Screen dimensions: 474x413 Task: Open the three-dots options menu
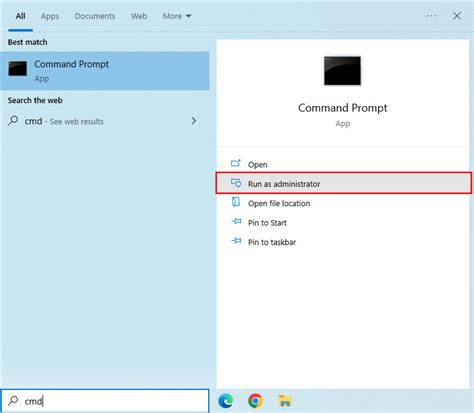(x=431, y=16)
